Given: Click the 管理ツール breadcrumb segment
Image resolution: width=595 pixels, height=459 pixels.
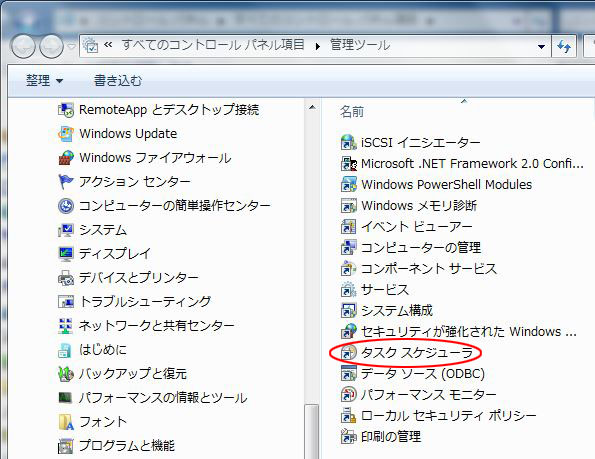Looking at the screenshot, I should tap(360, 45).
